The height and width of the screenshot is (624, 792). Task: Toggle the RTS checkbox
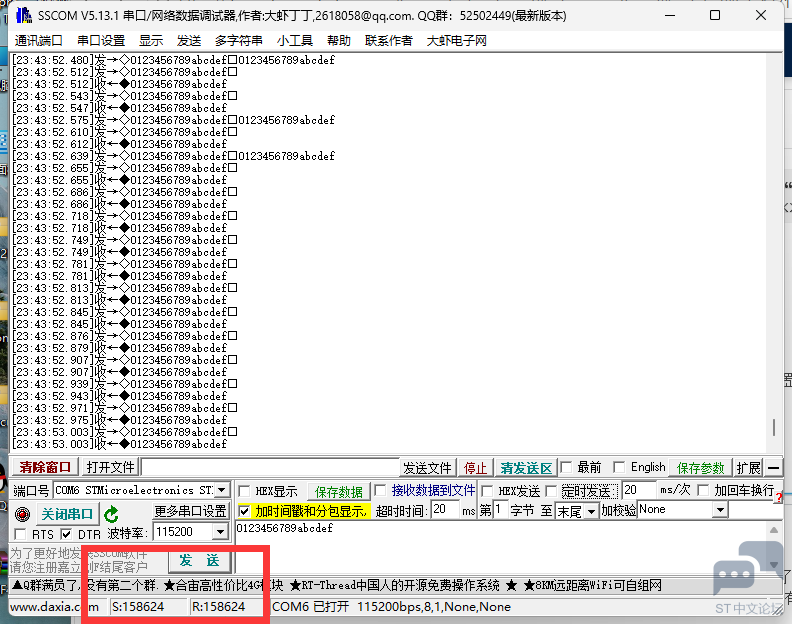20,534
